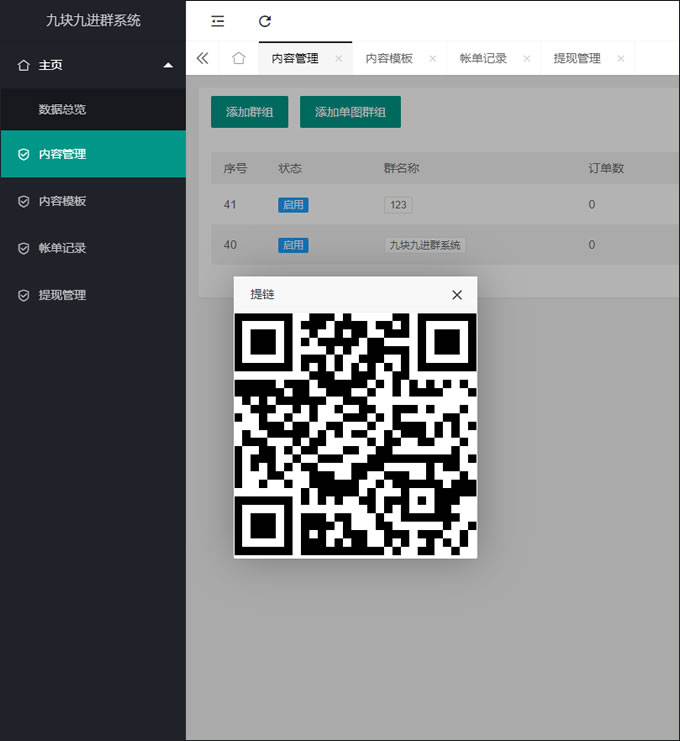Click the 提链 dialog title

(x=262, y=294)
